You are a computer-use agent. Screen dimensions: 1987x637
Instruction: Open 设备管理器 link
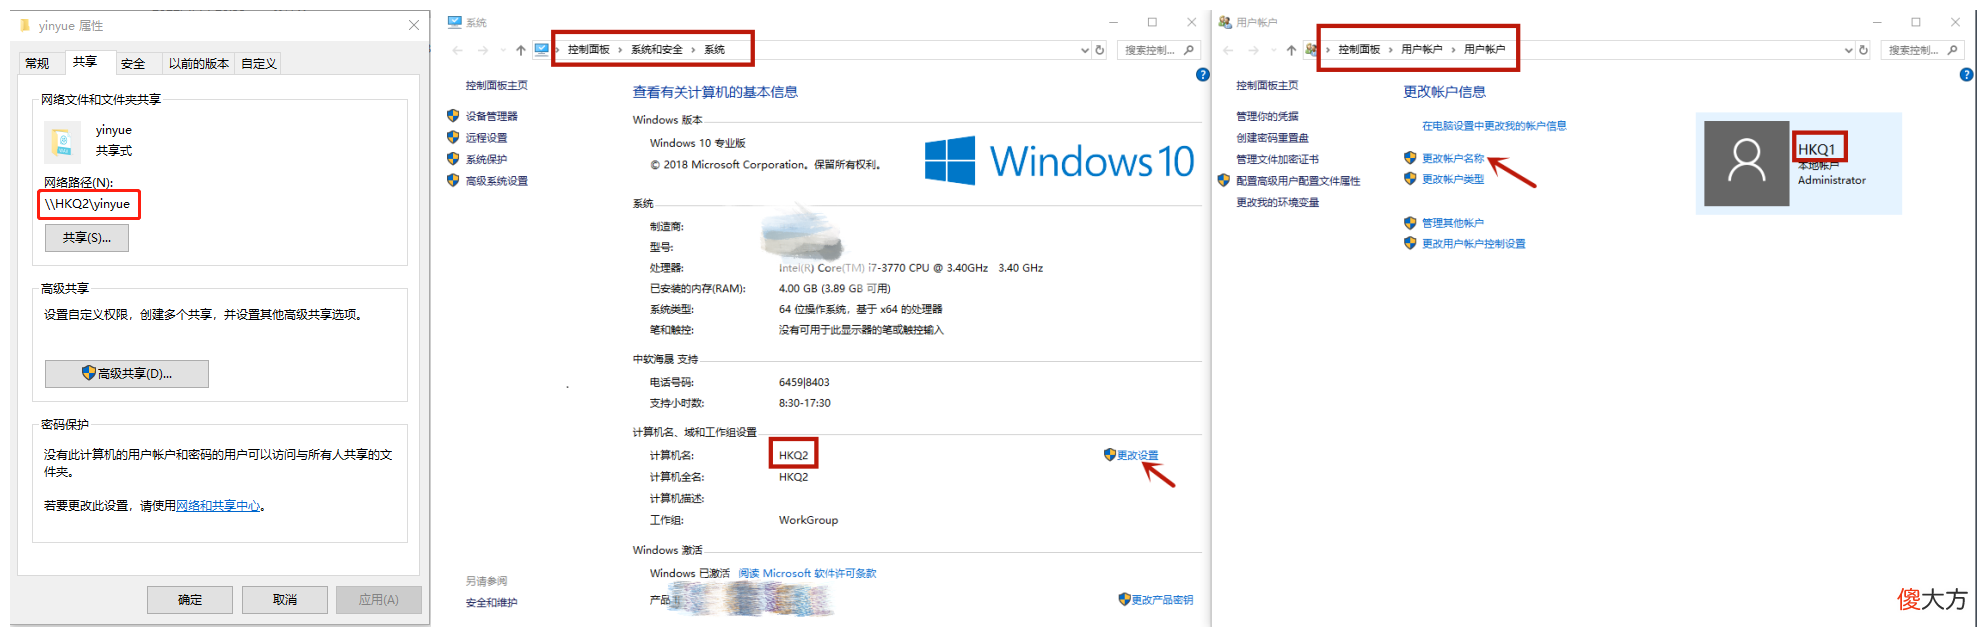tap(492, 116)
